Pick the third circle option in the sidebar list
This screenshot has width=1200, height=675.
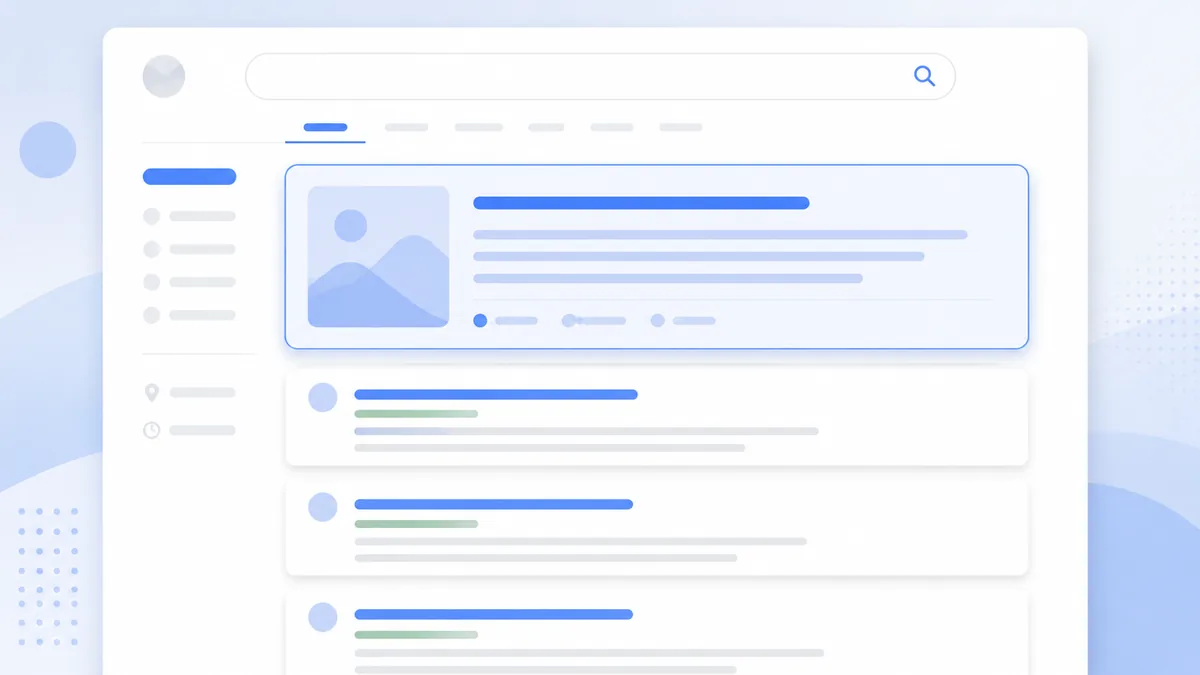coord(151,282)
